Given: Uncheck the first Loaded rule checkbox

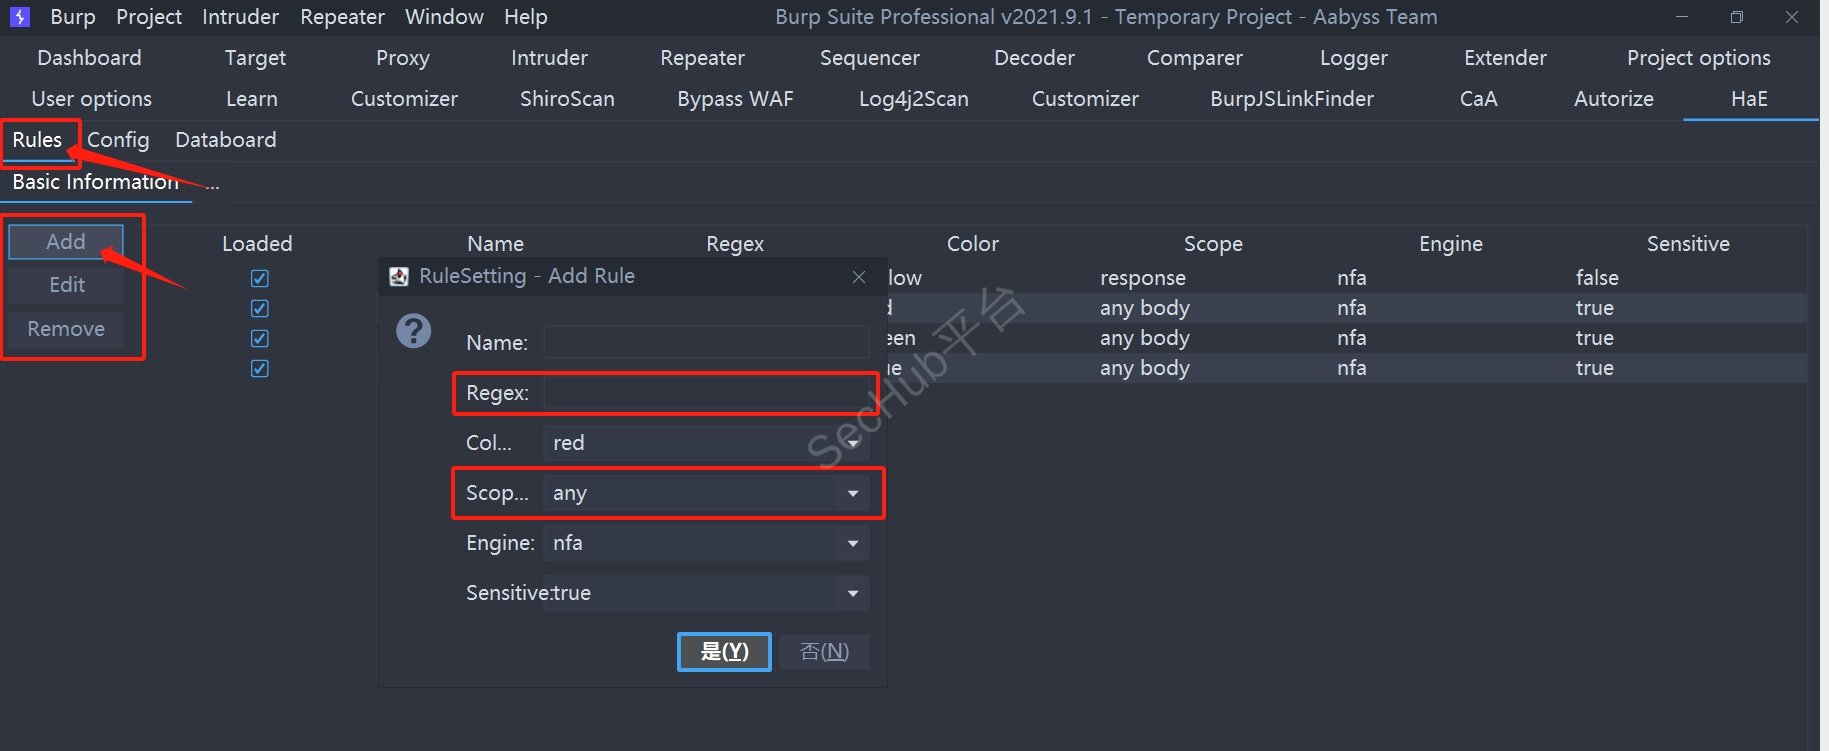Looking at the screenshot, I should pyautogui.click(x=260, y=279).
